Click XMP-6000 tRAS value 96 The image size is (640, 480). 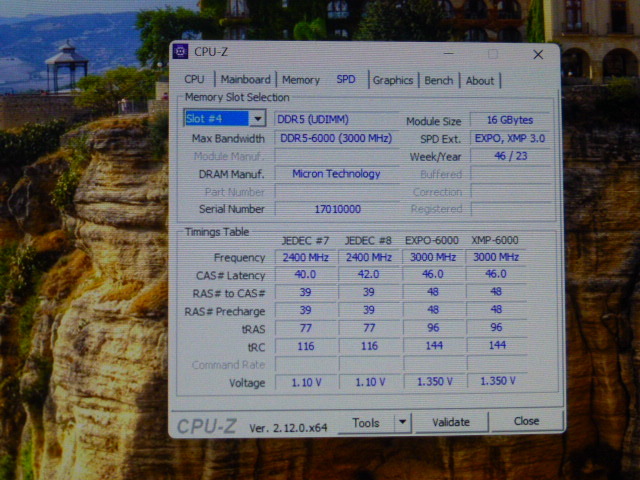coord(496,327)
